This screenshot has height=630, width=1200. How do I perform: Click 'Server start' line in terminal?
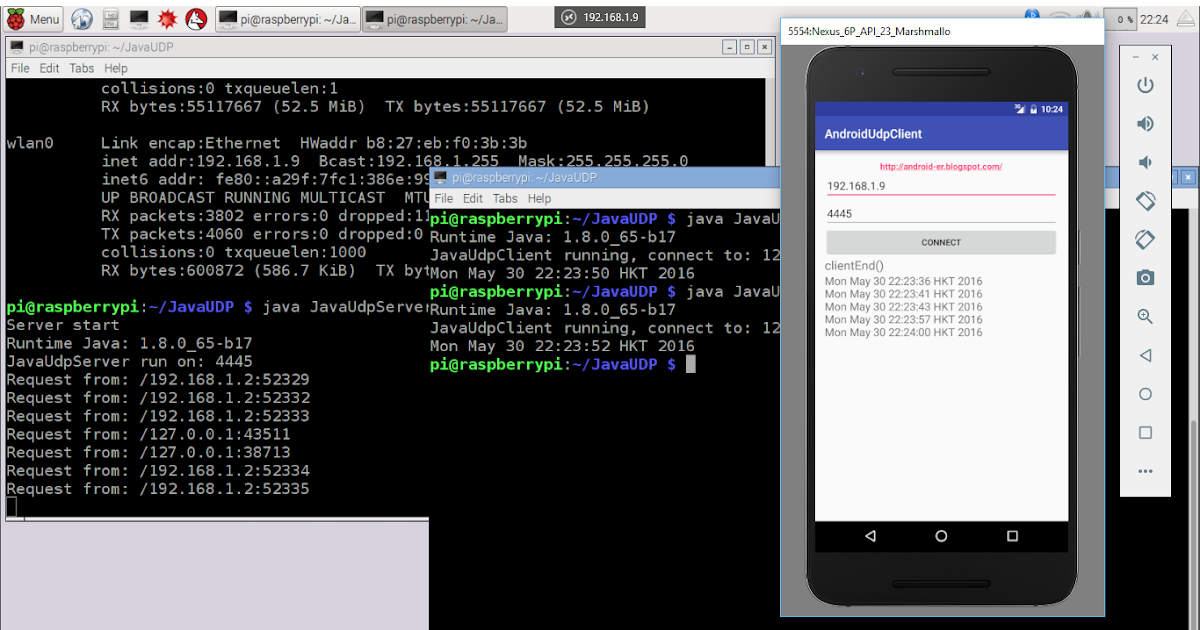(x=62, y=325)
